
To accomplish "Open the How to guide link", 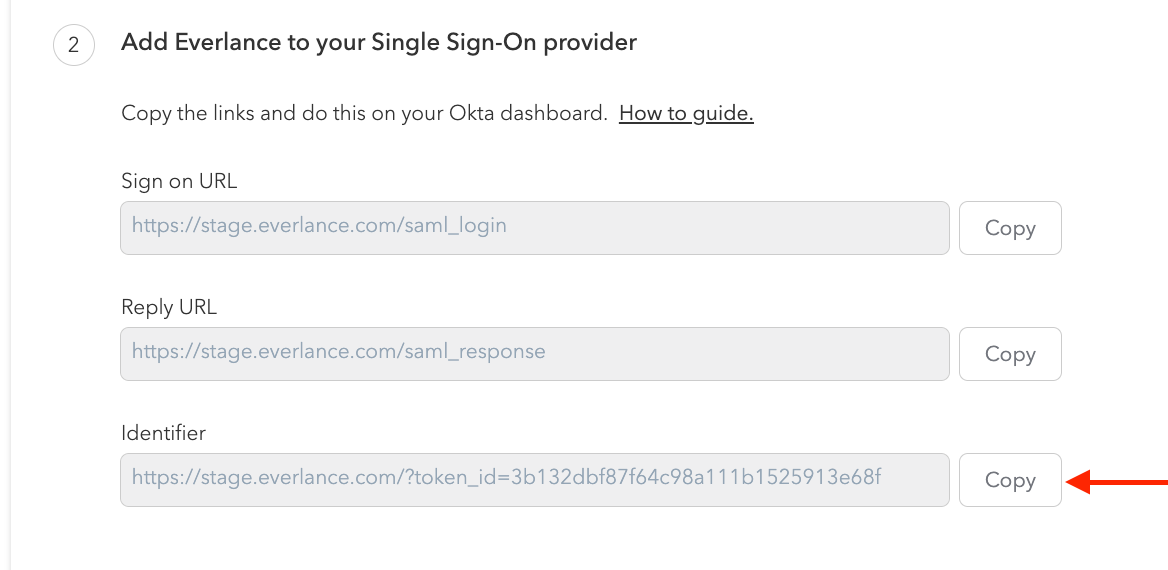I will click(686, 113).
